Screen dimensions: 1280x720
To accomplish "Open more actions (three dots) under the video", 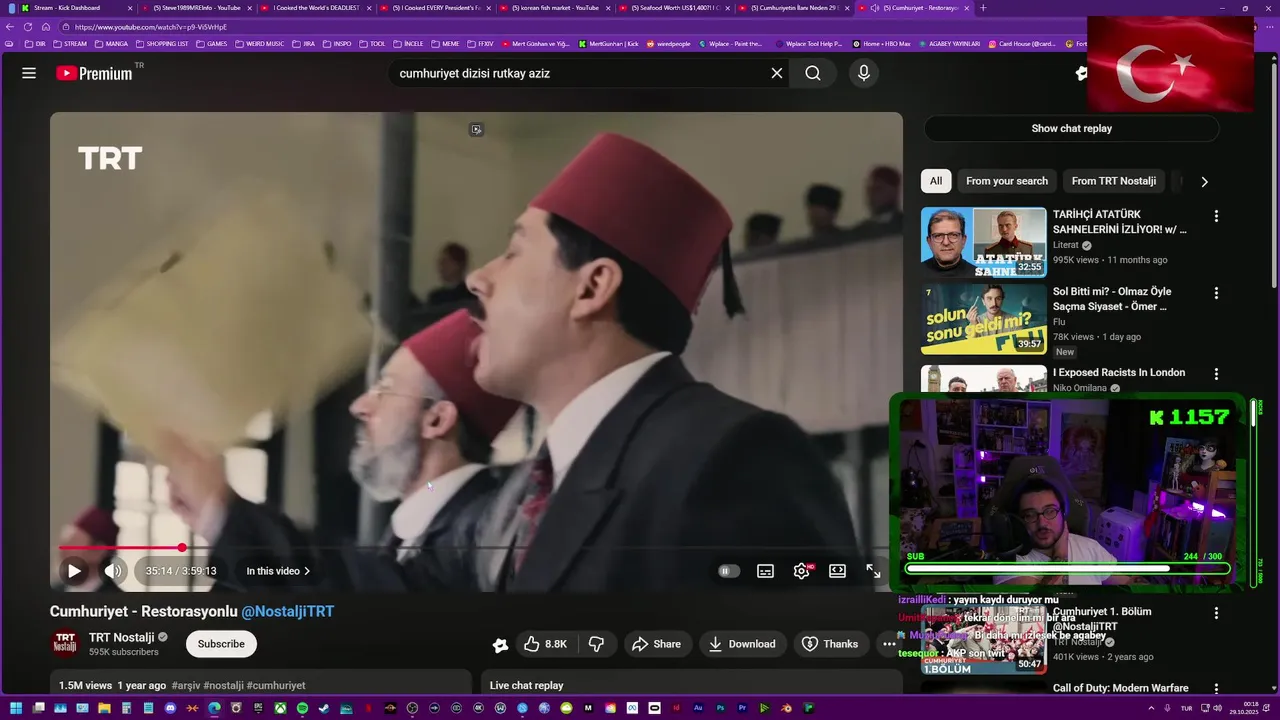I will (x=889, y=644).
